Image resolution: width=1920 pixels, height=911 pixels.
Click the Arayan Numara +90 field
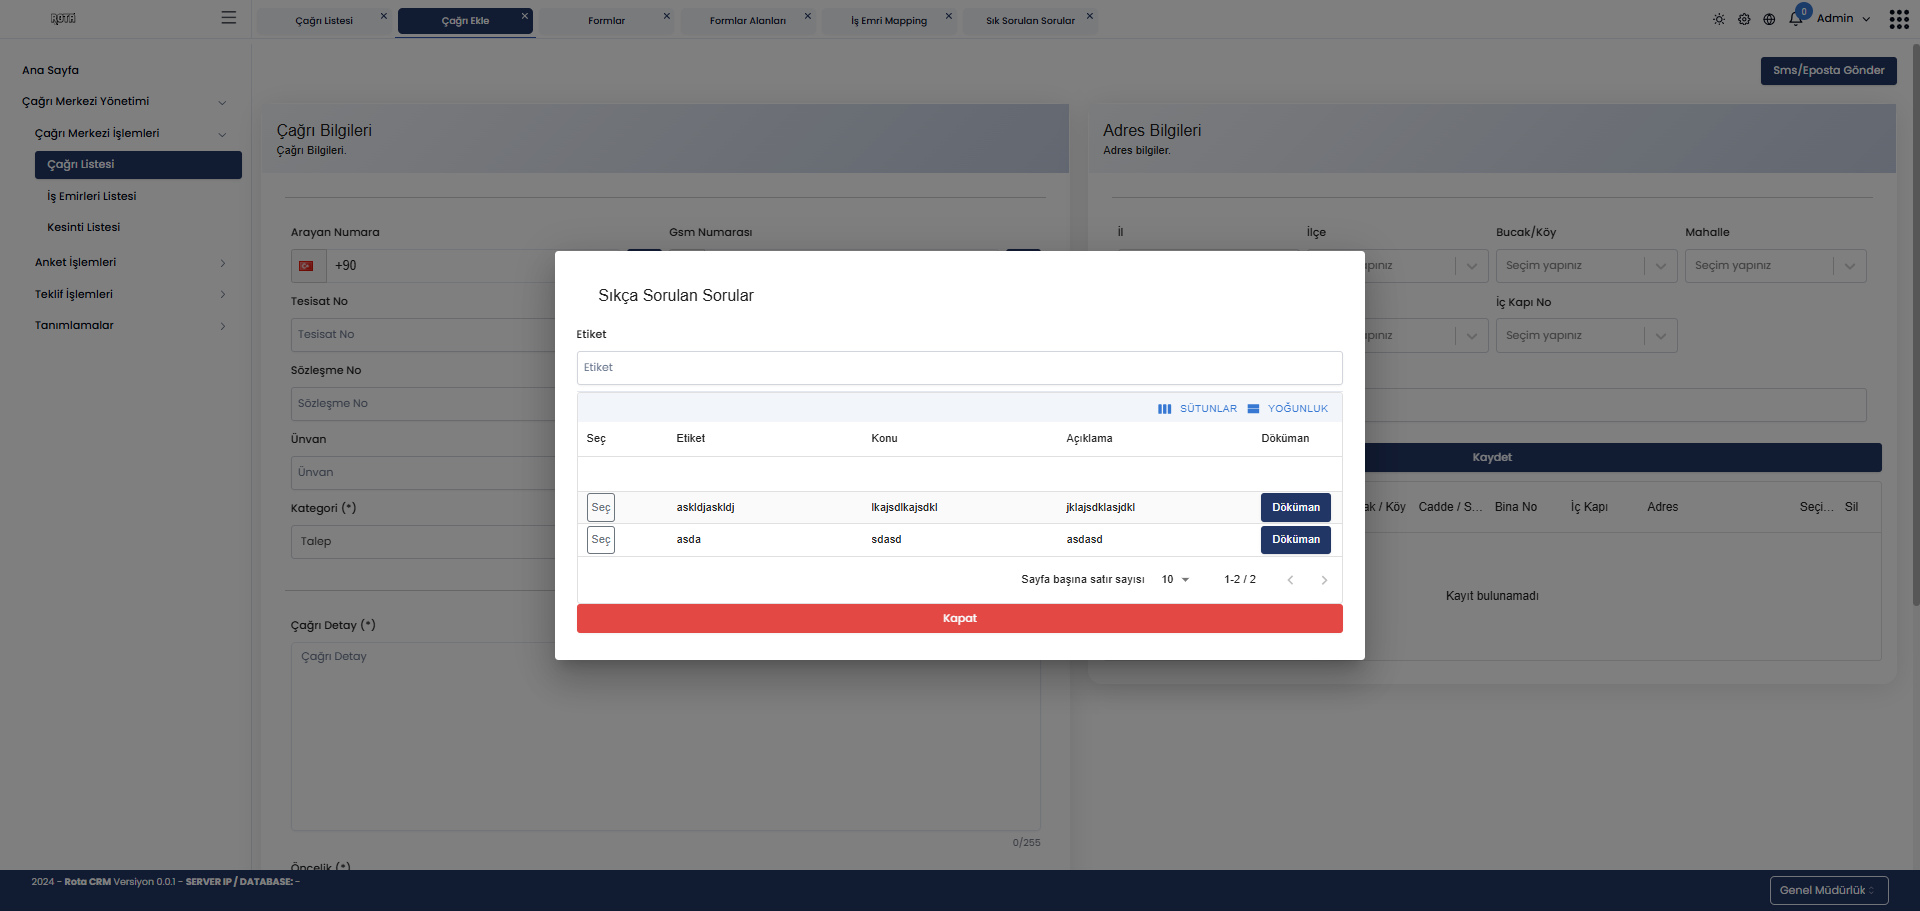tap(441, 266)
